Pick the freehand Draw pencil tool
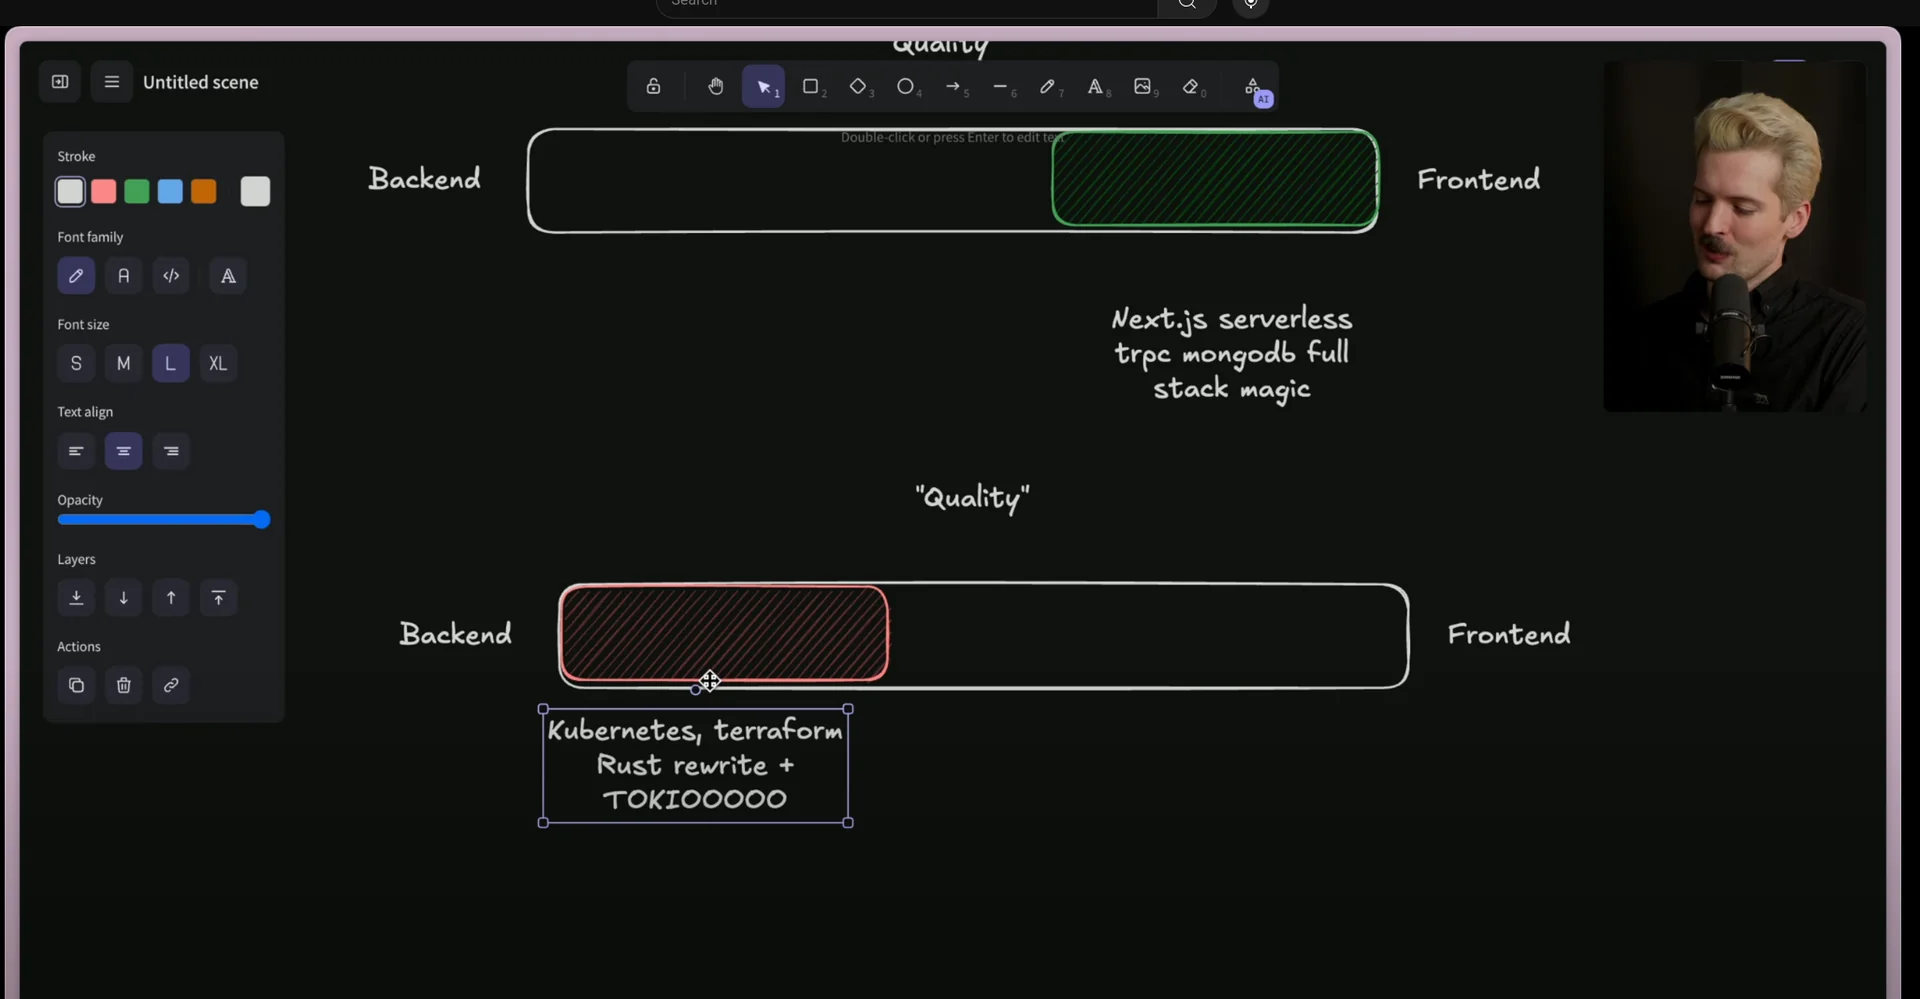Image resolution: width=1920 pixels, height=999 pixels. pos(1047,87)
